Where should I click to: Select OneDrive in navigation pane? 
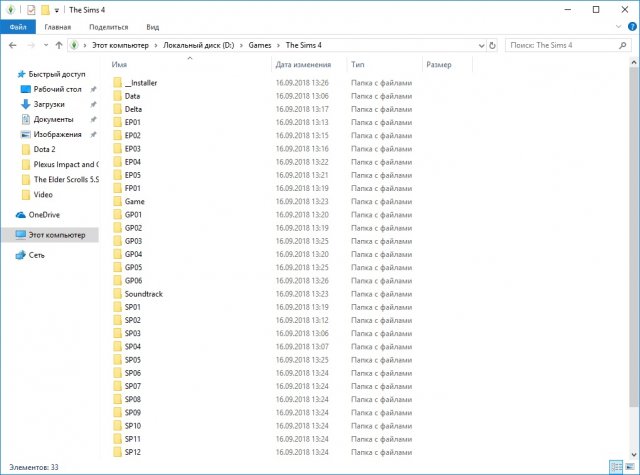[x=44, y=215]
